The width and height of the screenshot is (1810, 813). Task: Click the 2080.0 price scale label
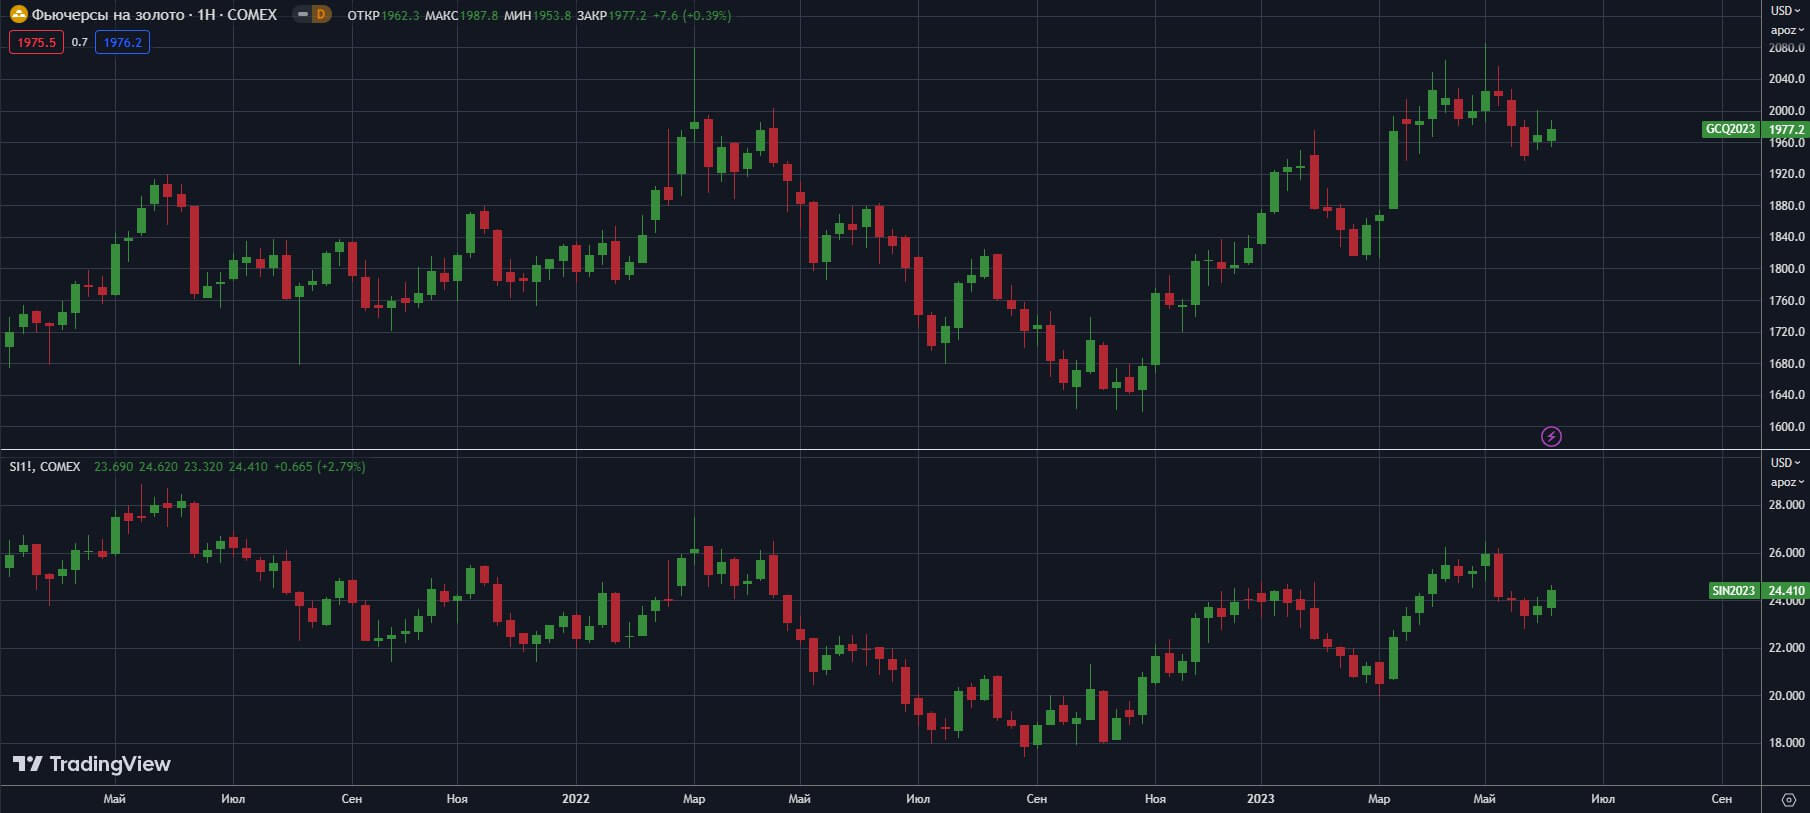click(x=1786, y=48)
